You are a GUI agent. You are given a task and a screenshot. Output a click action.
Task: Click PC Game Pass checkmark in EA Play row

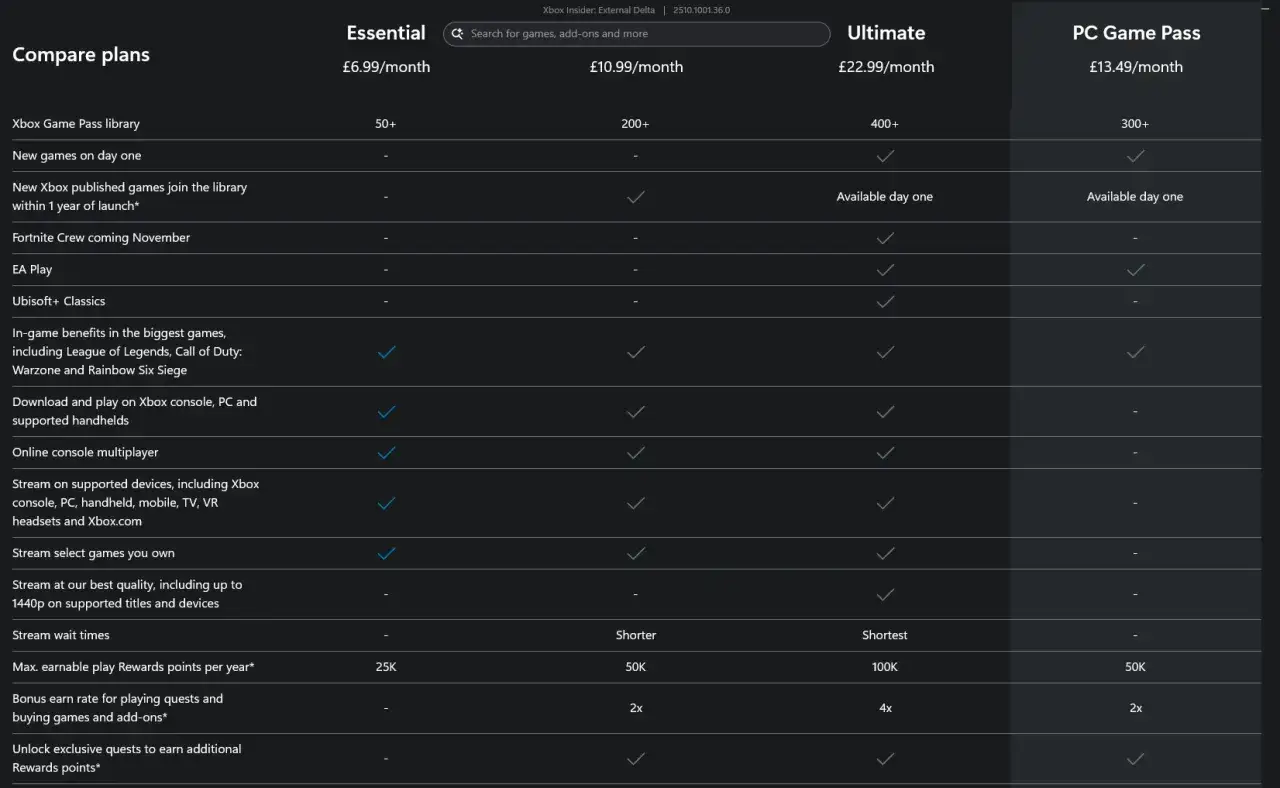tap(1135, 270)
